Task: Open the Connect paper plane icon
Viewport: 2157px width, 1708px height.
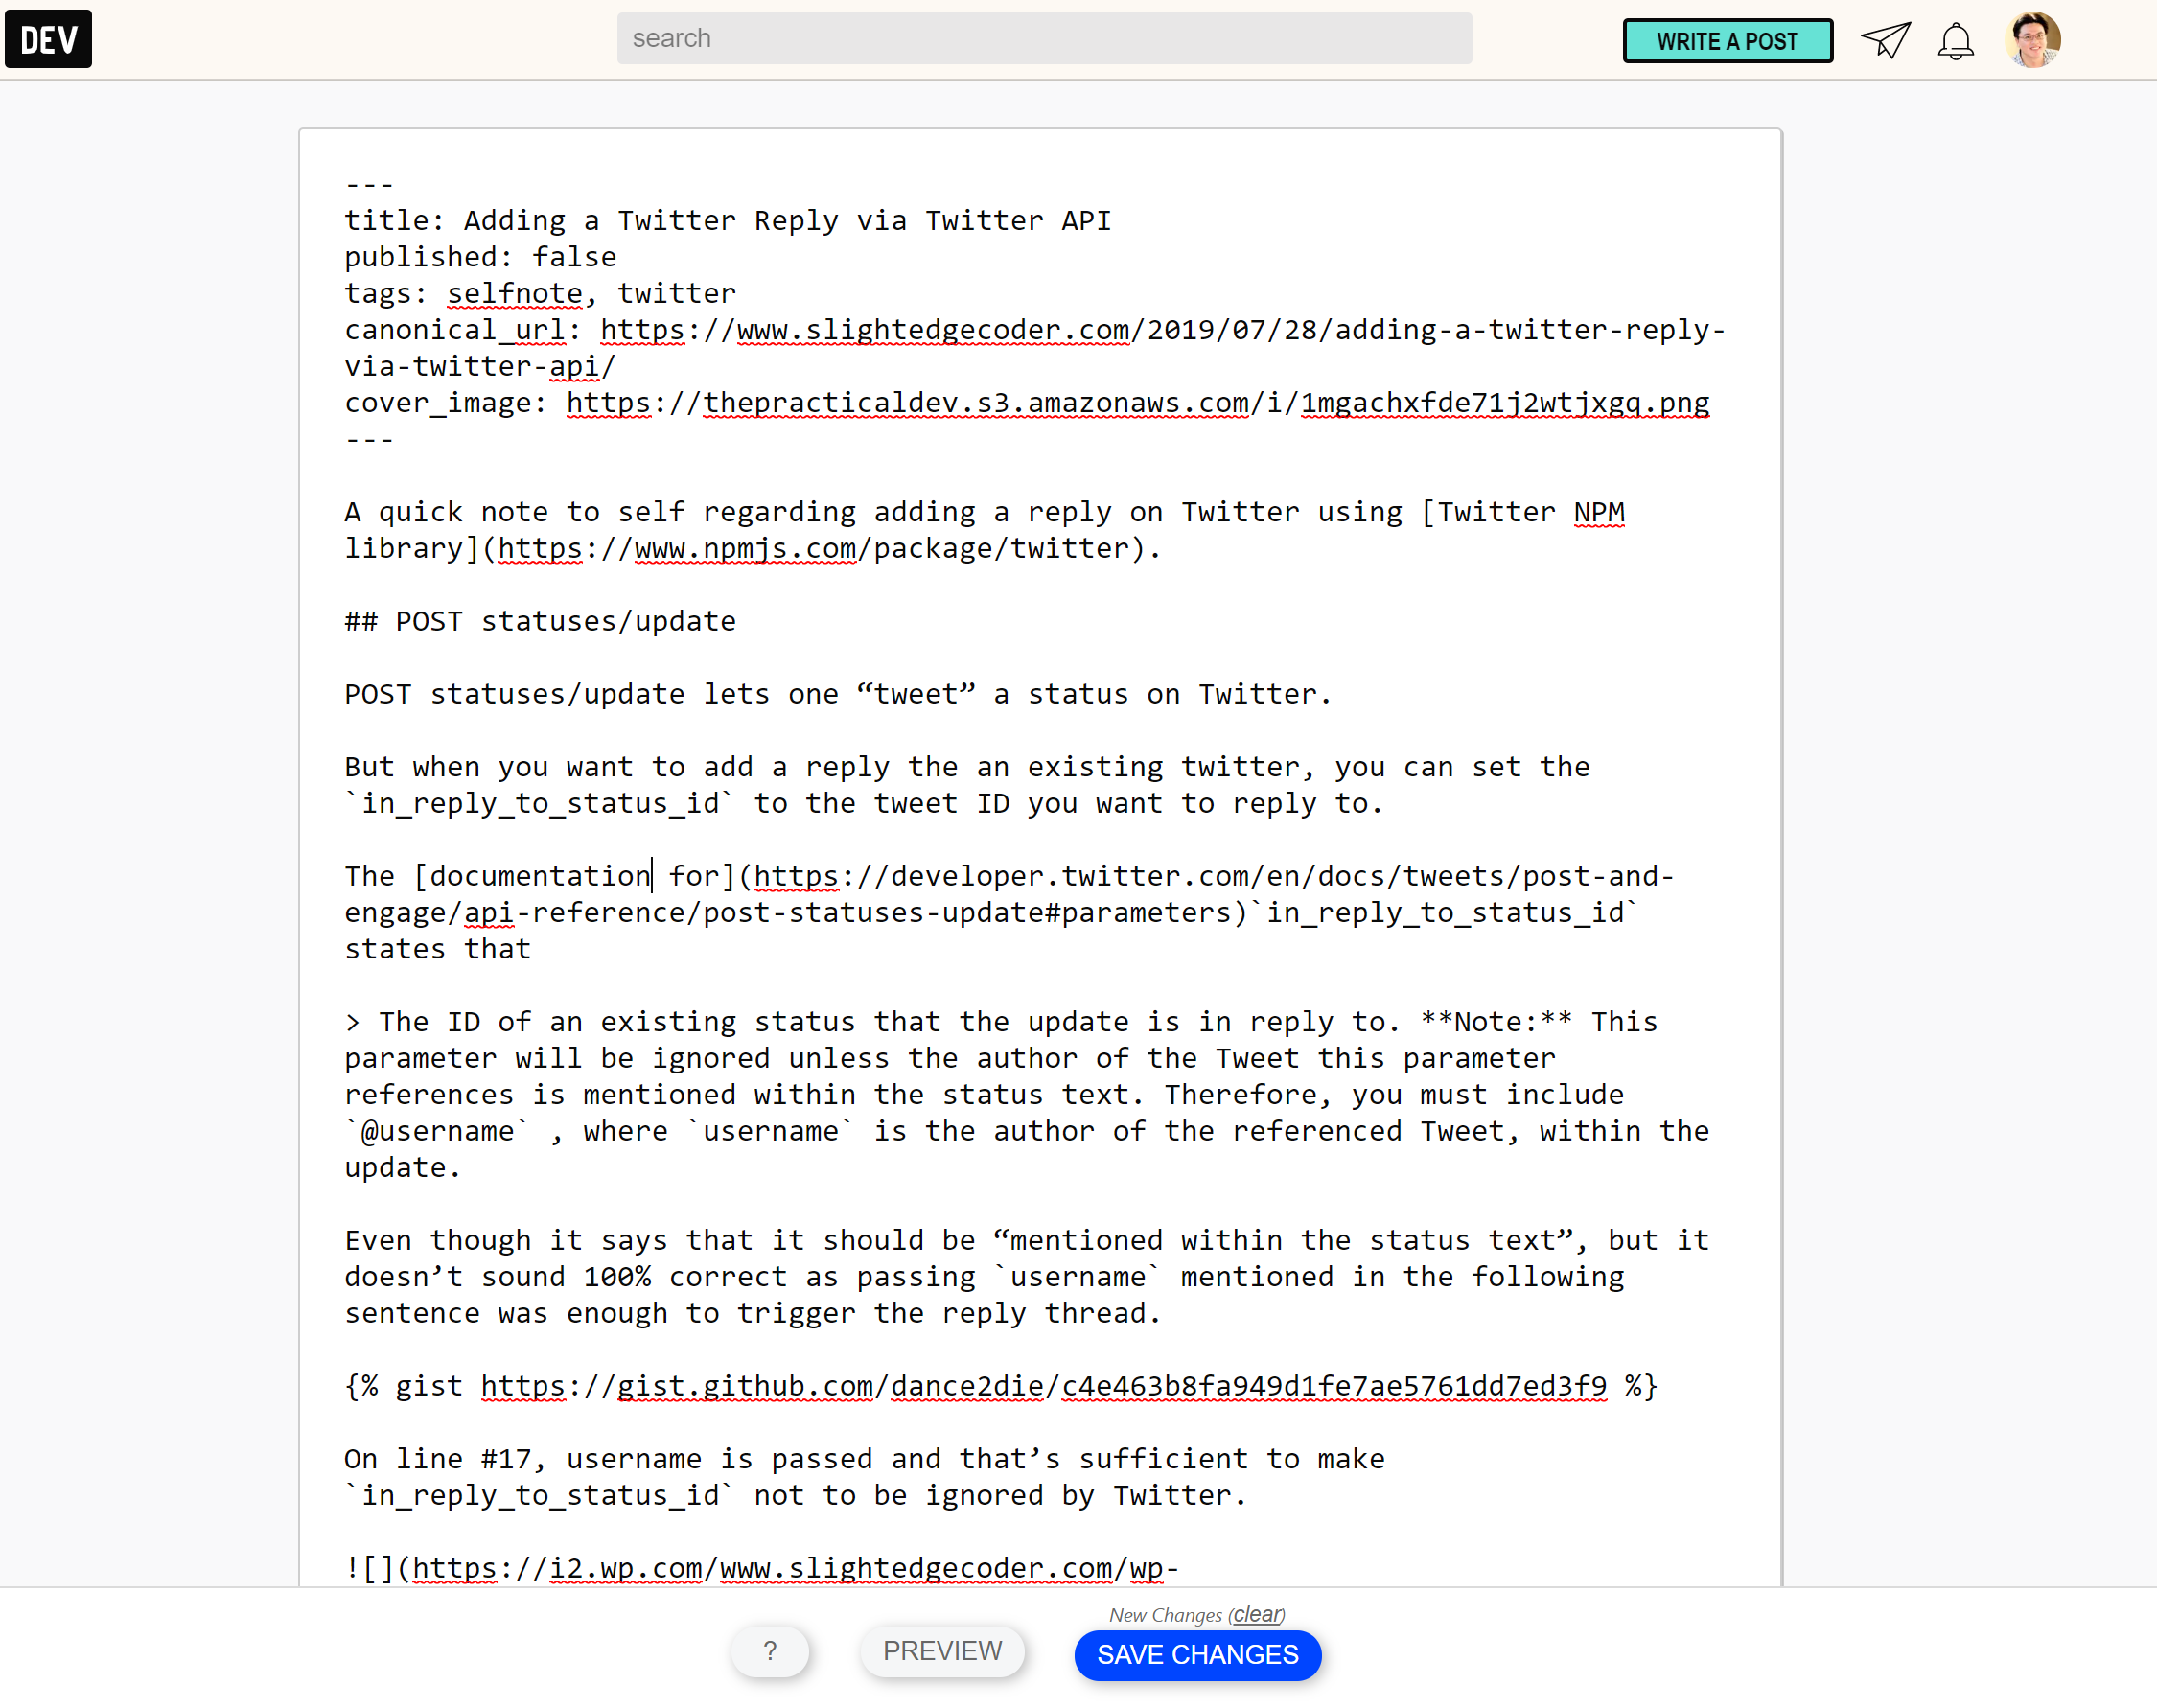Action: tap(1885, 40)
